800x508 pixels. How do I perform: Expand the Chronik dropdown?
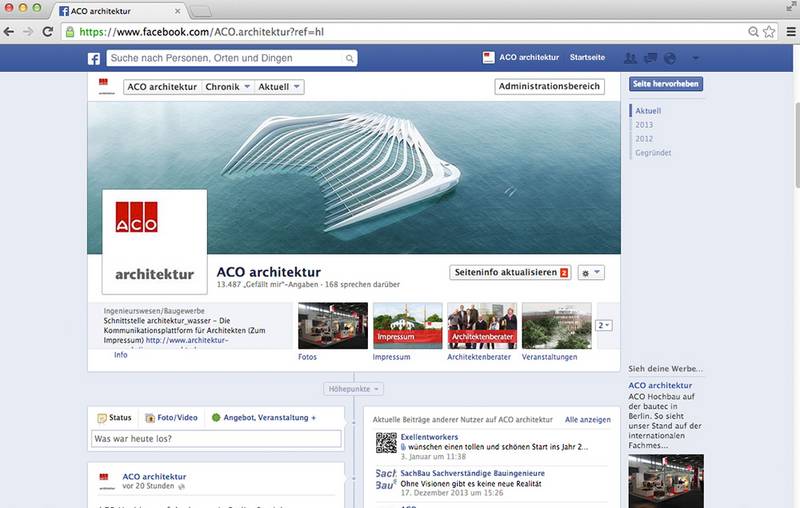[x=228, y=87]
